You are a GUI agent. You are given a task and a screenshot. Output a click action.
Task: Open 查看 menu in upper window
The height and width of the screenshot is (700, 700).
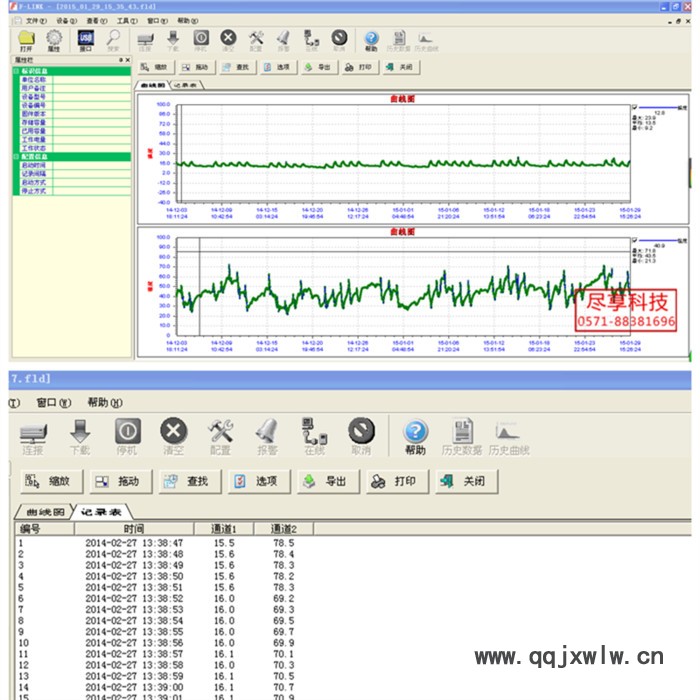97,21
